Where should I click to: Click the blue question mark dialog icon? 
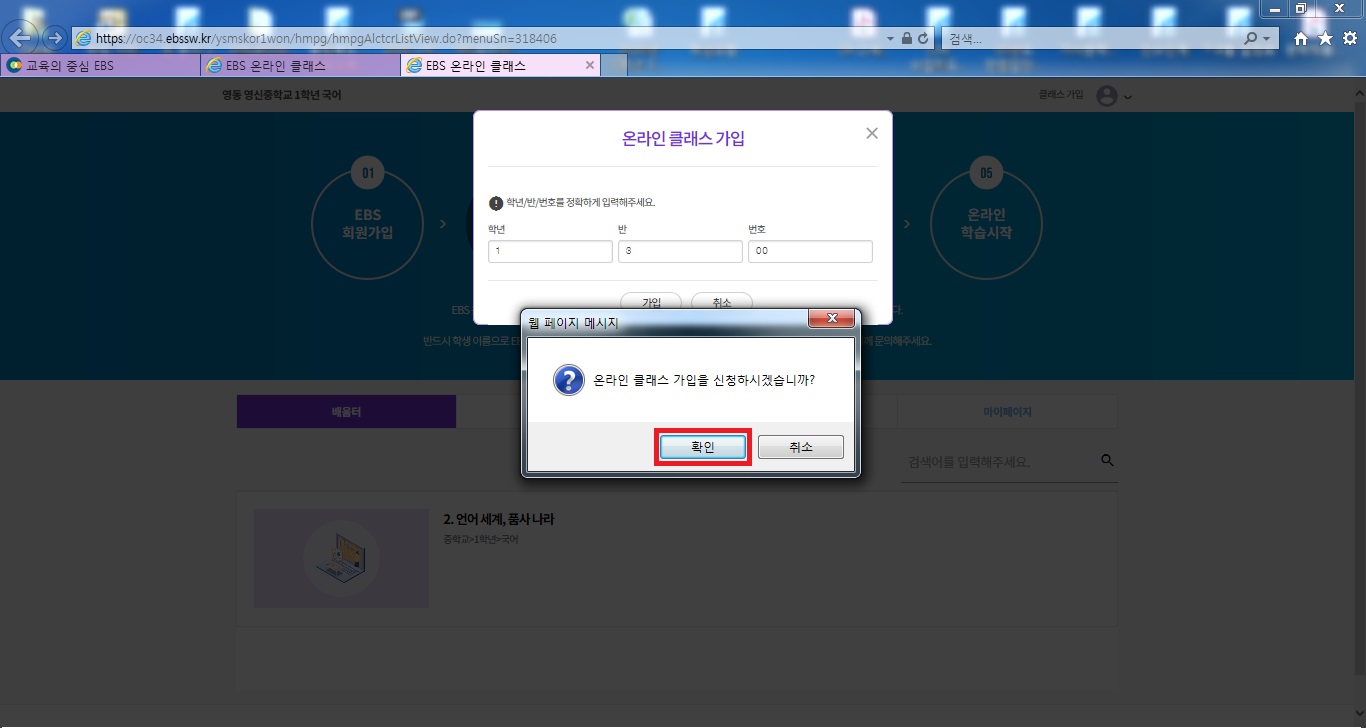click(569, 380)
